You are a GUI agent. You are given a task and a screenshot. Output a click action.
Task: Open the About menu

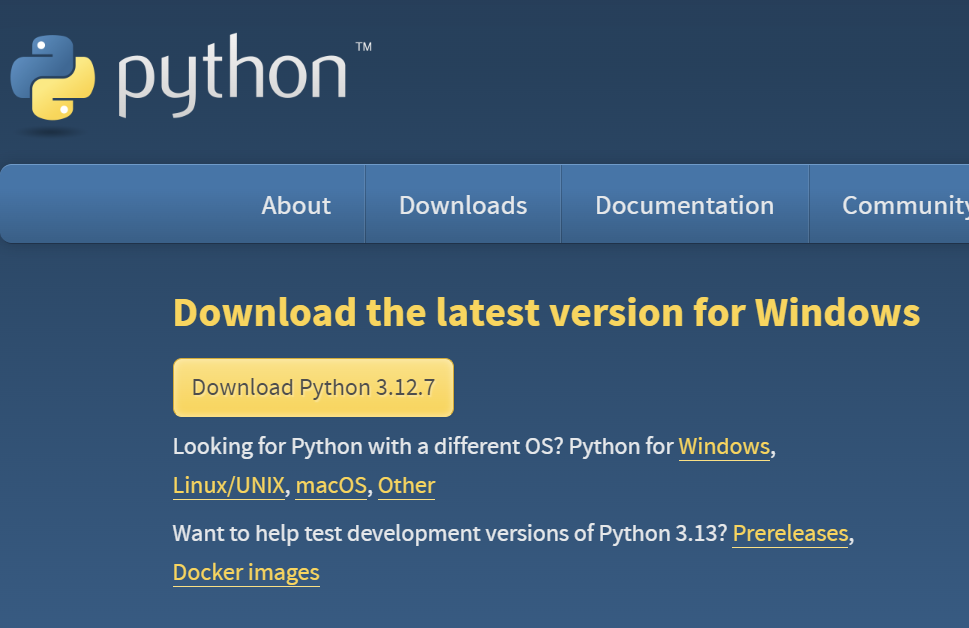point(296,205)
